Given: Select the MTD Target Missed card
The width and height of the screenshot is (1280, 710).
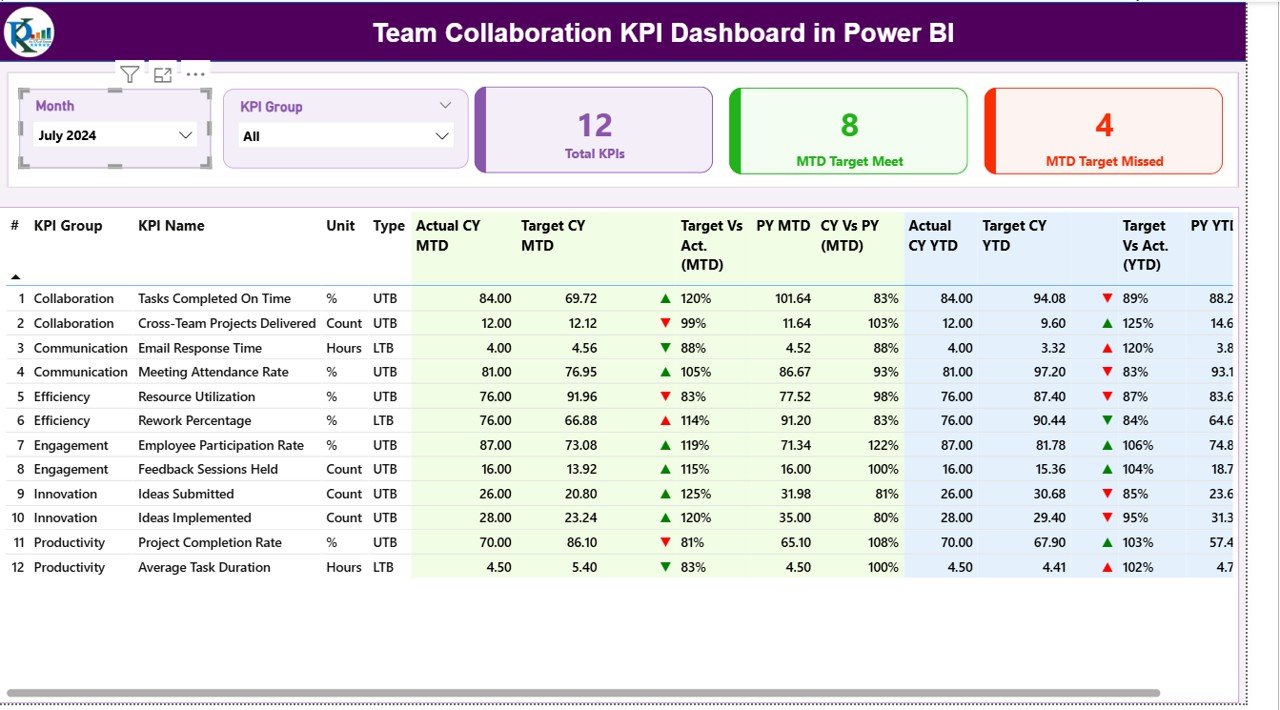Looking at the screenshot, I should pos(1104,131).
